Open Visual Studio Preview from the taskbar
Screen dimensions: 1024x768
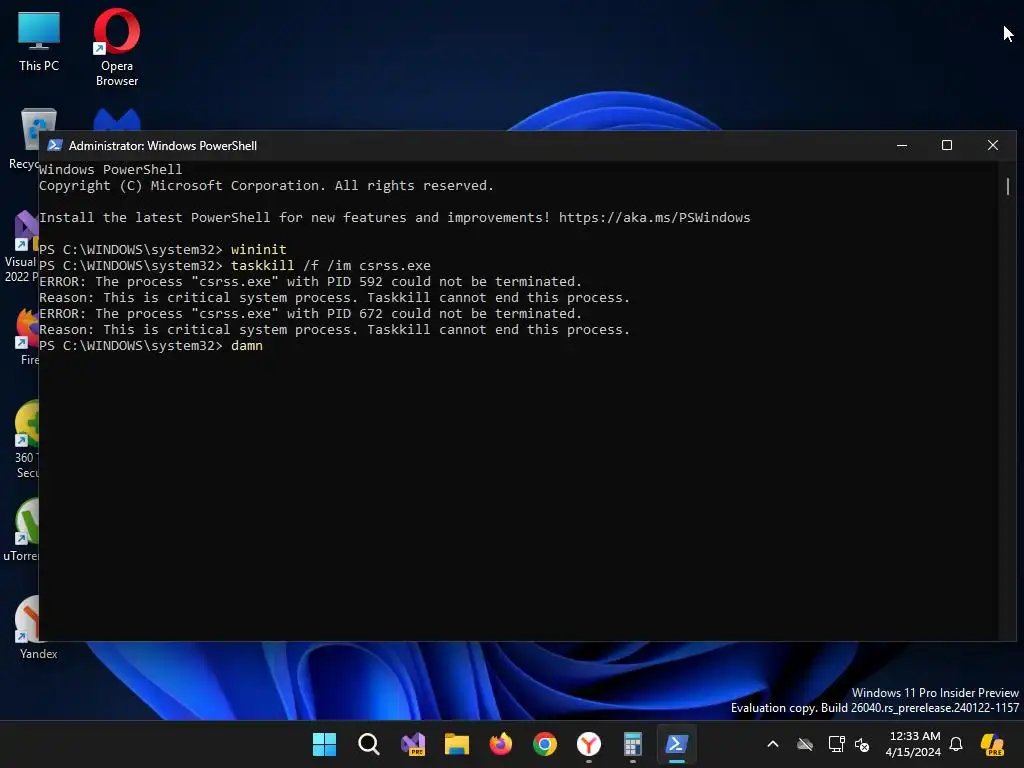point(413,744)
